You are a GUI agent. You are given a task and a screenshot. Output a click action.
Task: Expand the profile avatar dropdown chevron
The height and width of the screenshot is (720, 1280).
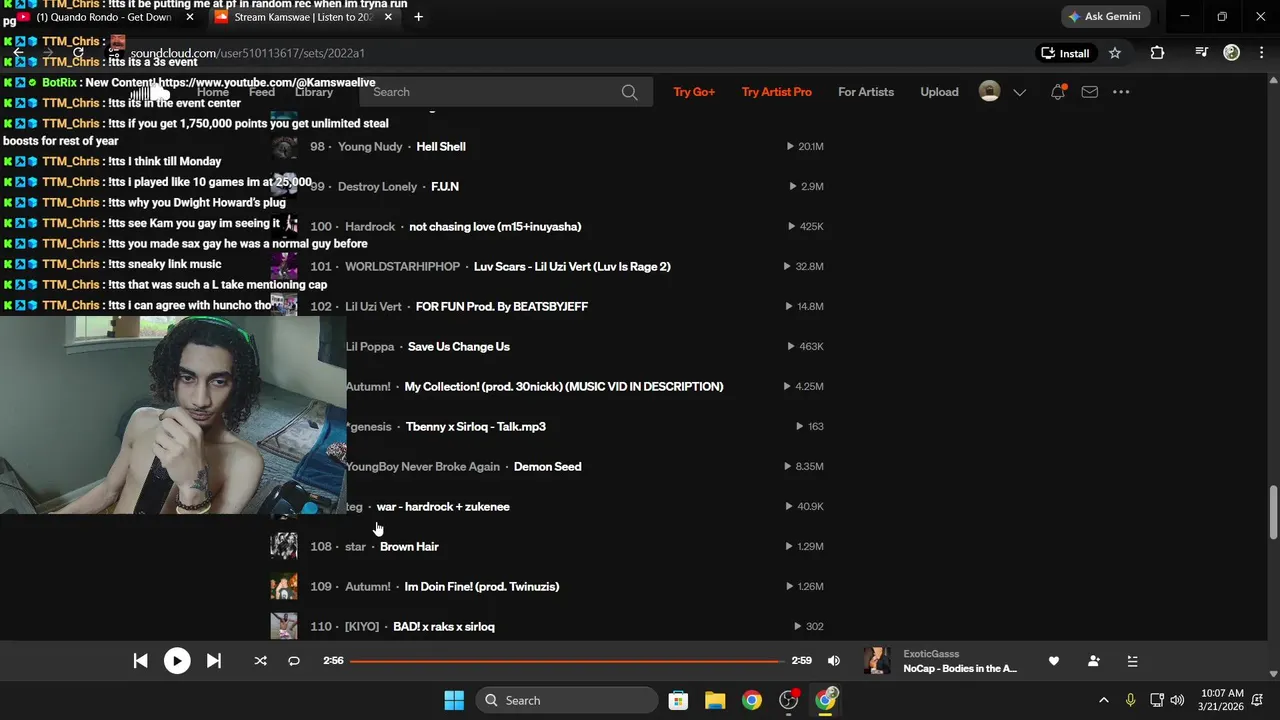1019,92
